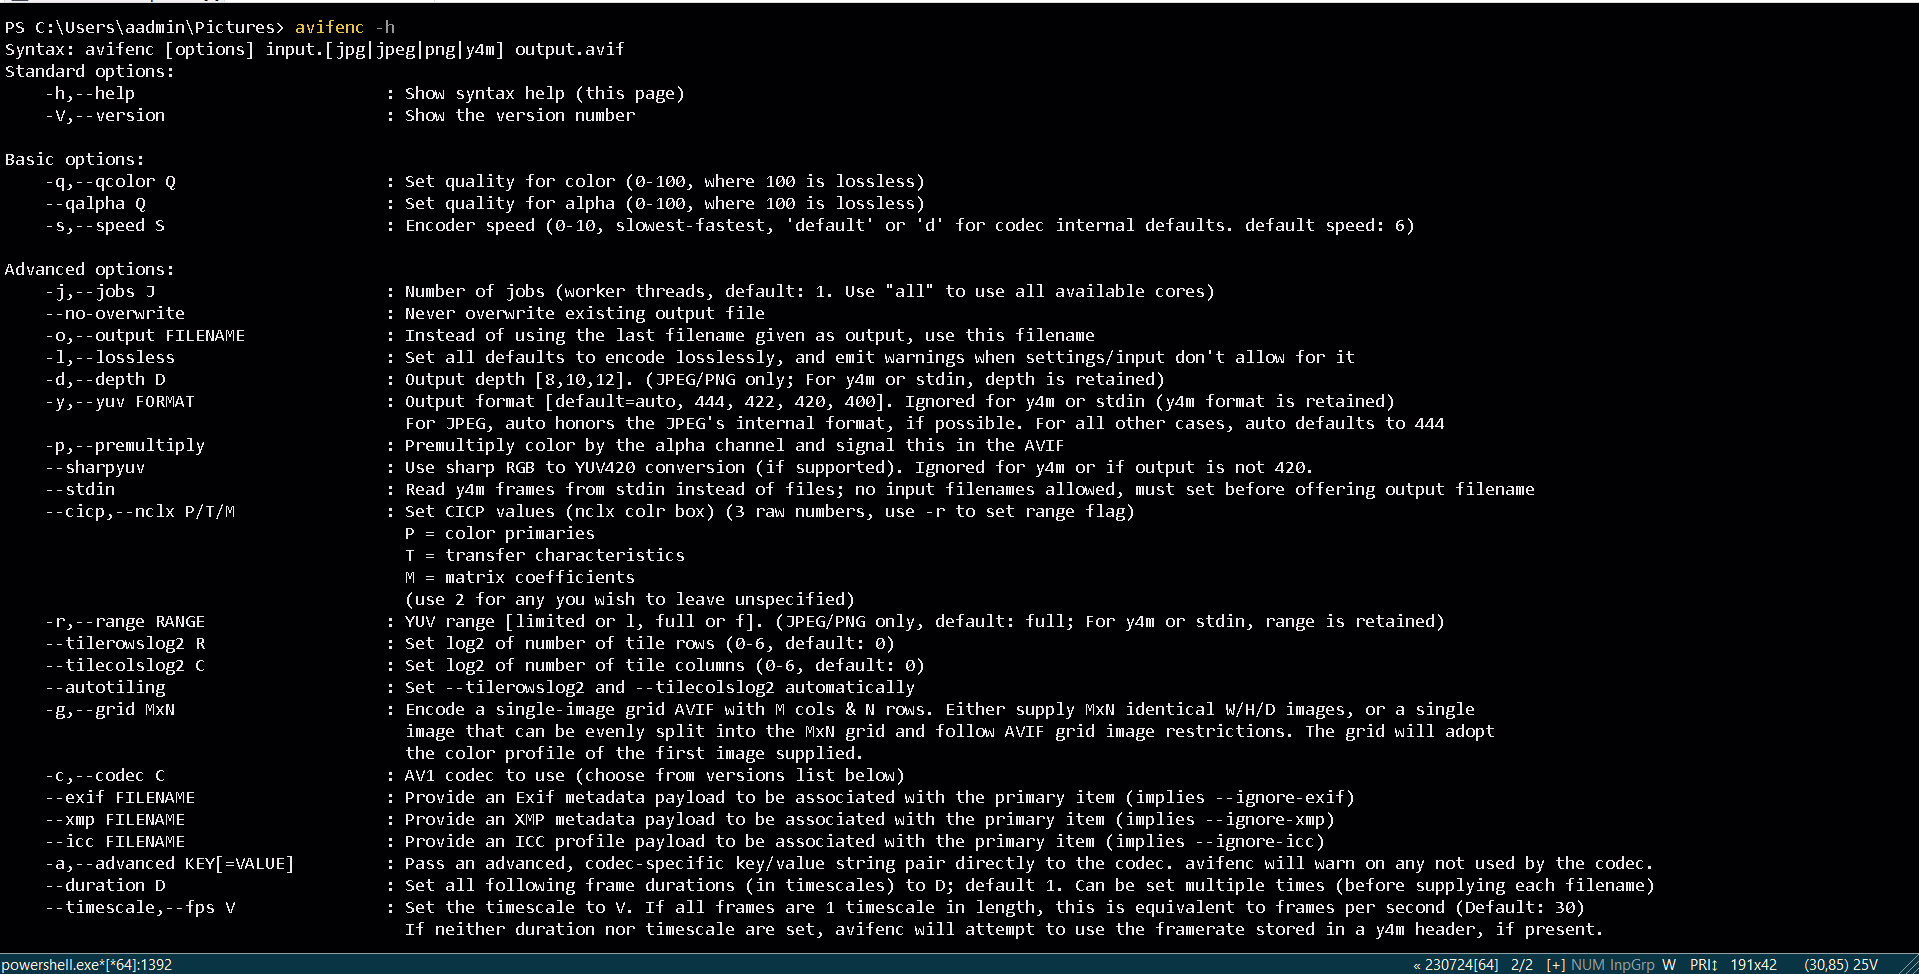Click the typed avifenc command at the prompt
Screen dimensions: 1919x974
click(x=330, y=27)
